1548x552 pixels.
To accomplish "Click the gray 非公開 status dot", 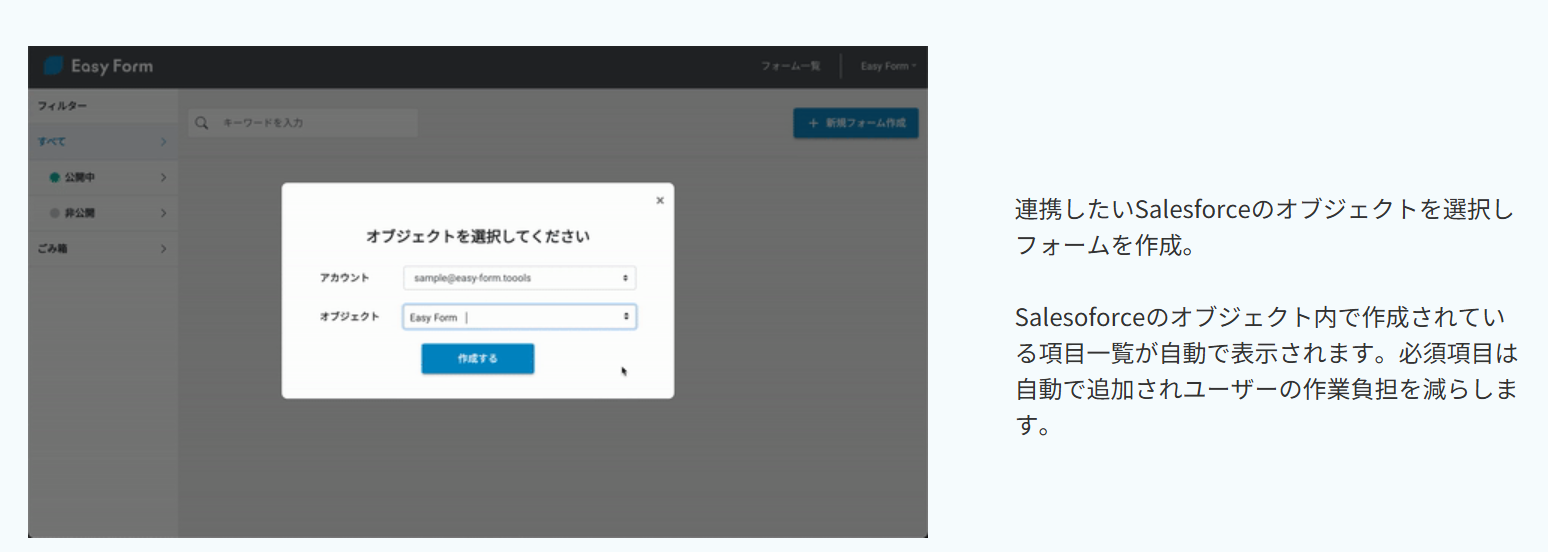I will coord(55,213).
